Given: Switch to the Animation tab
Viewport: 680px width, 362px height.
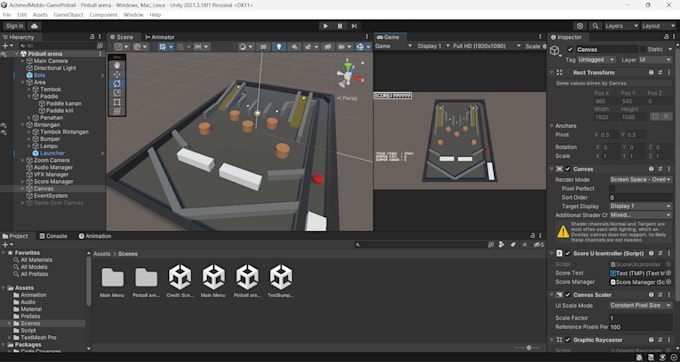Looking at the screenshot, I should (x=95, y=236).
